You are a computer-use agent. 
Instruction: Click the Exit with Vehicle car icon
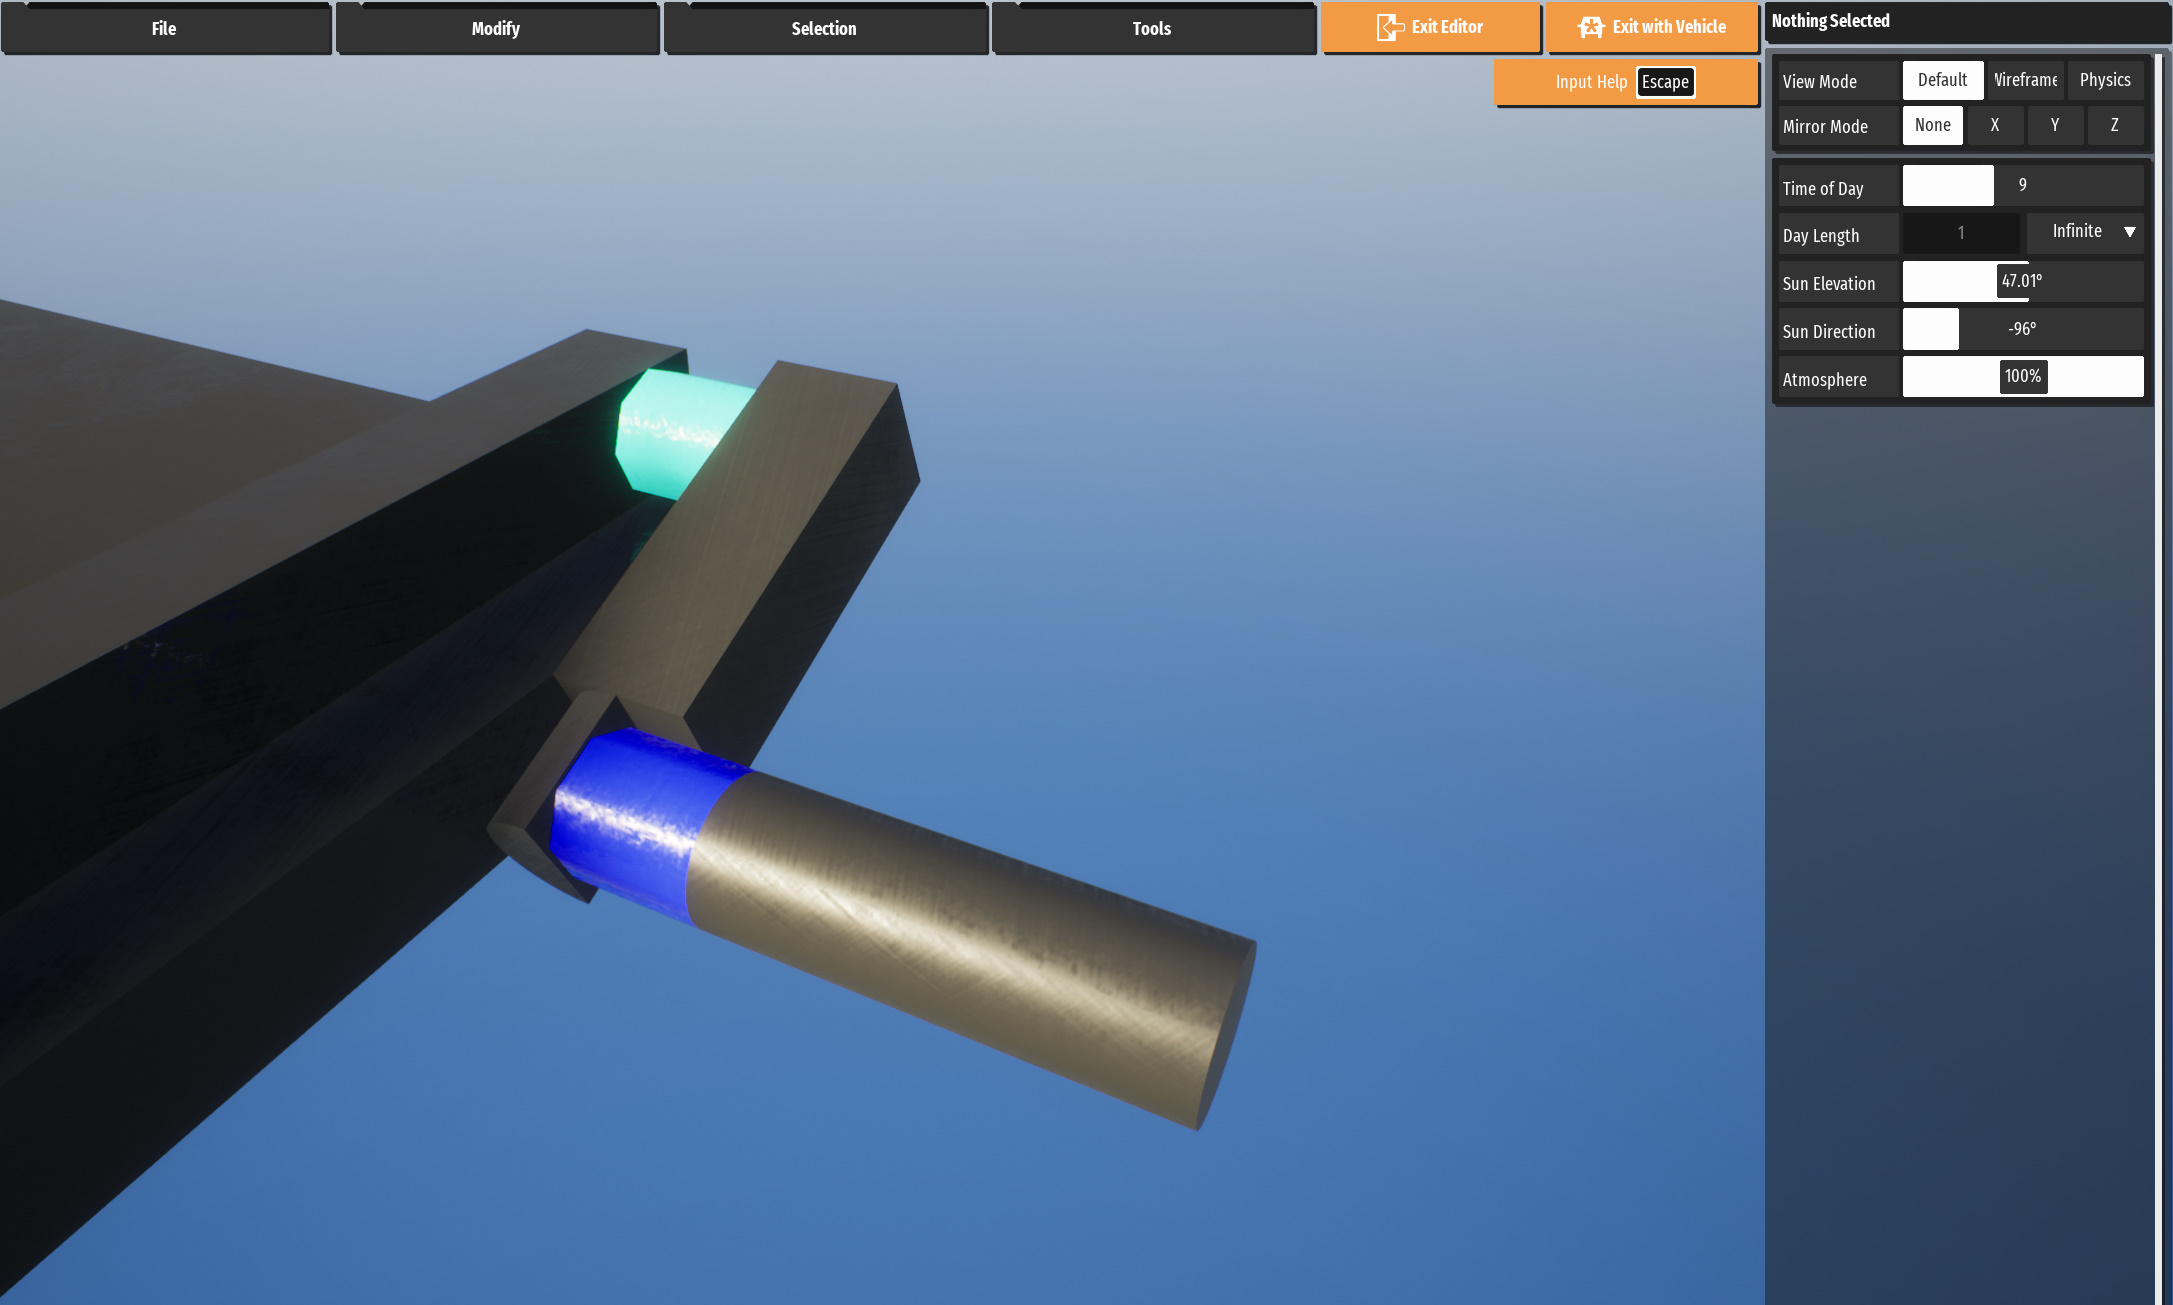pyautogui.click(x=1590, y=27)
